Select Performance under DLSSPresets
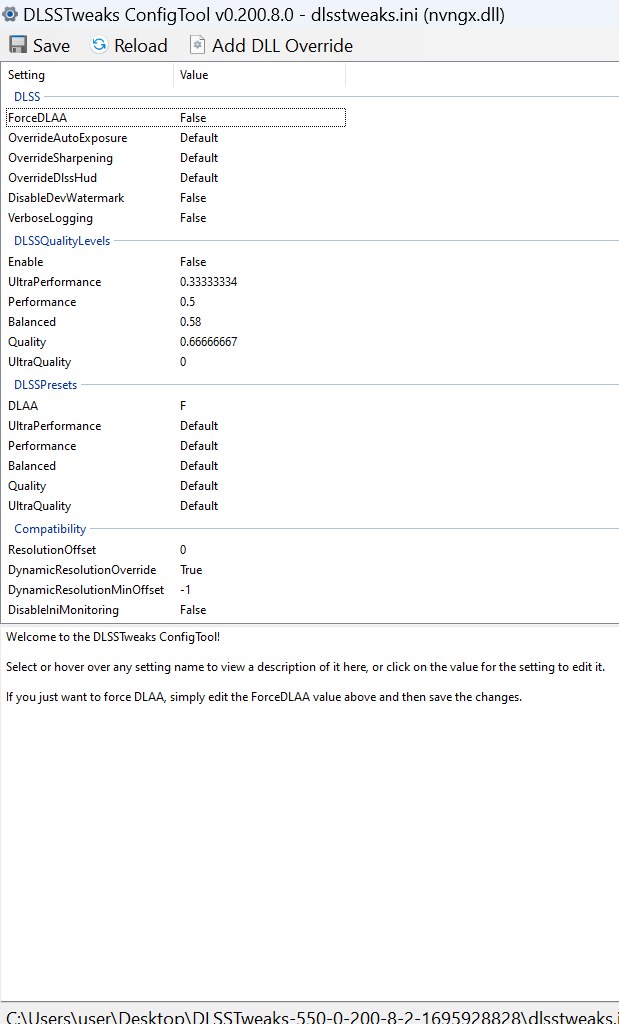 pyautogui.click(x=42, y=446)
